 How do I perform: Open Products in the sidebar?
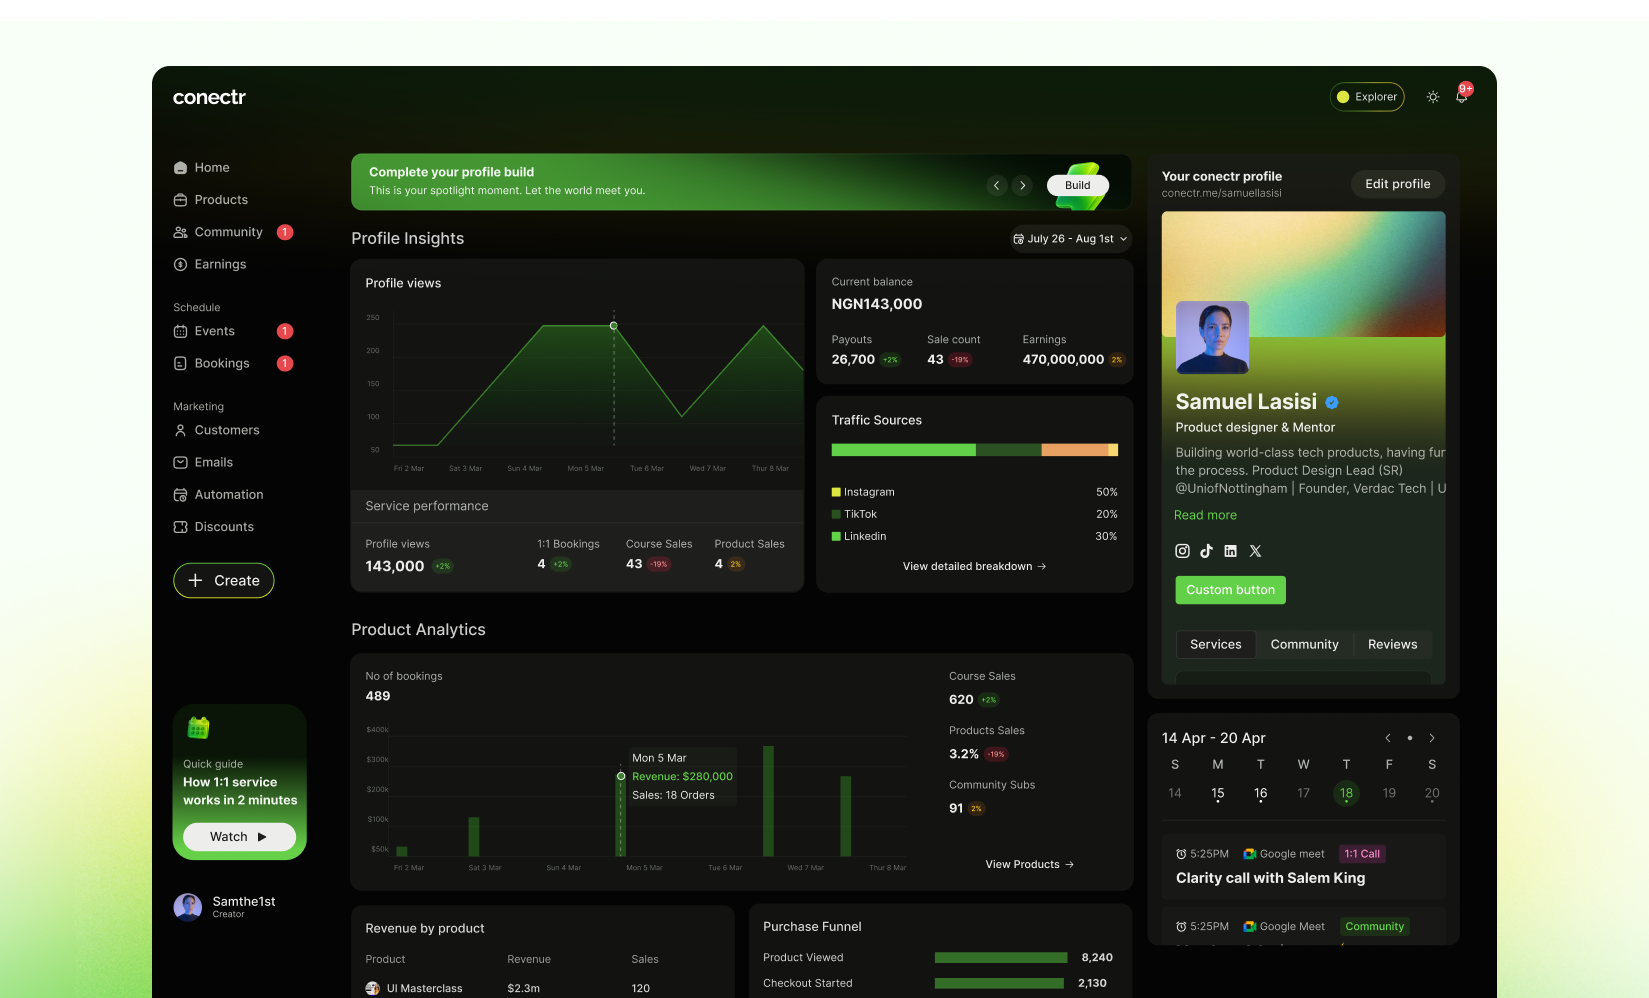211,200
